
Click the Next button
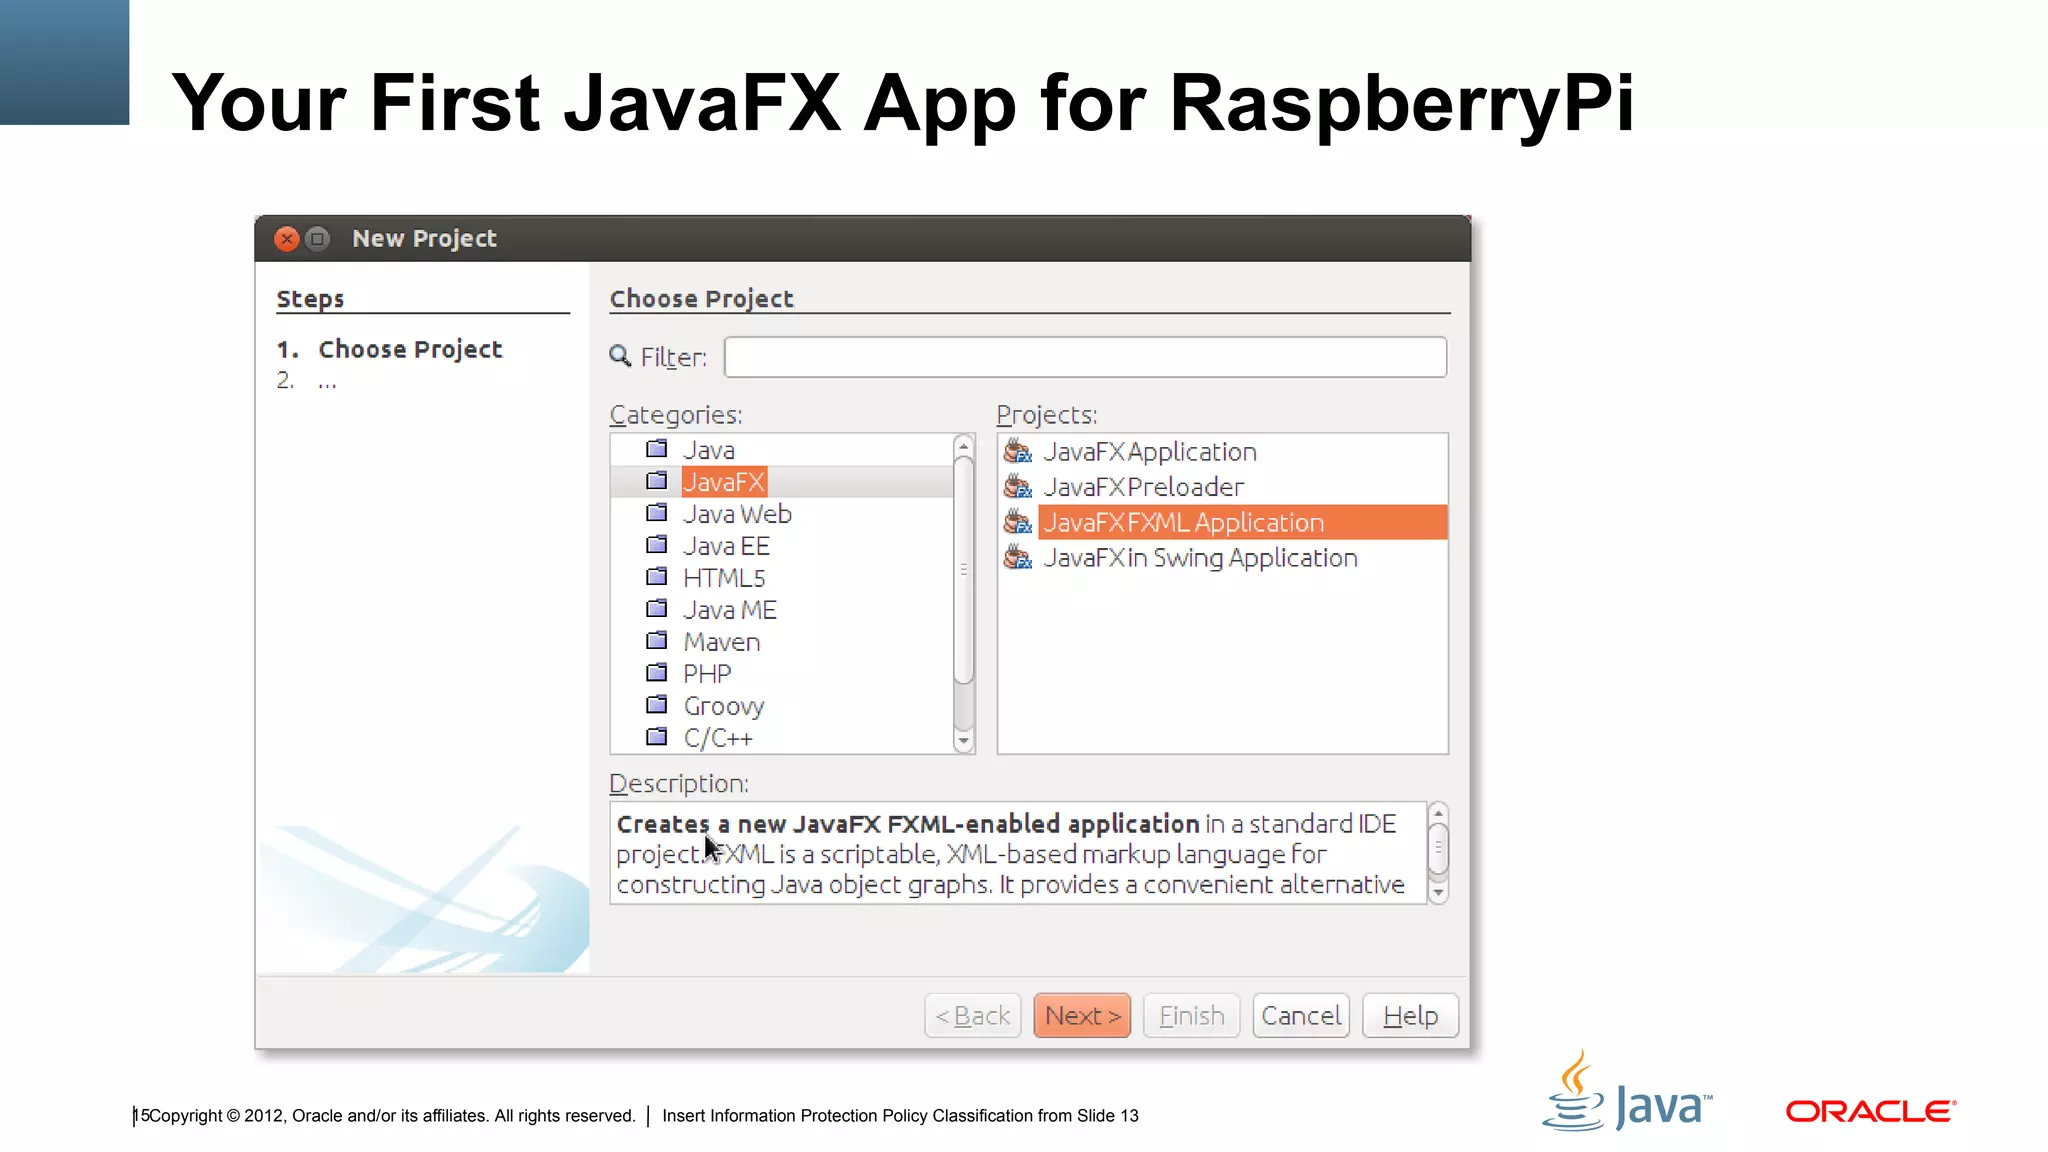click(1082, 1016)
